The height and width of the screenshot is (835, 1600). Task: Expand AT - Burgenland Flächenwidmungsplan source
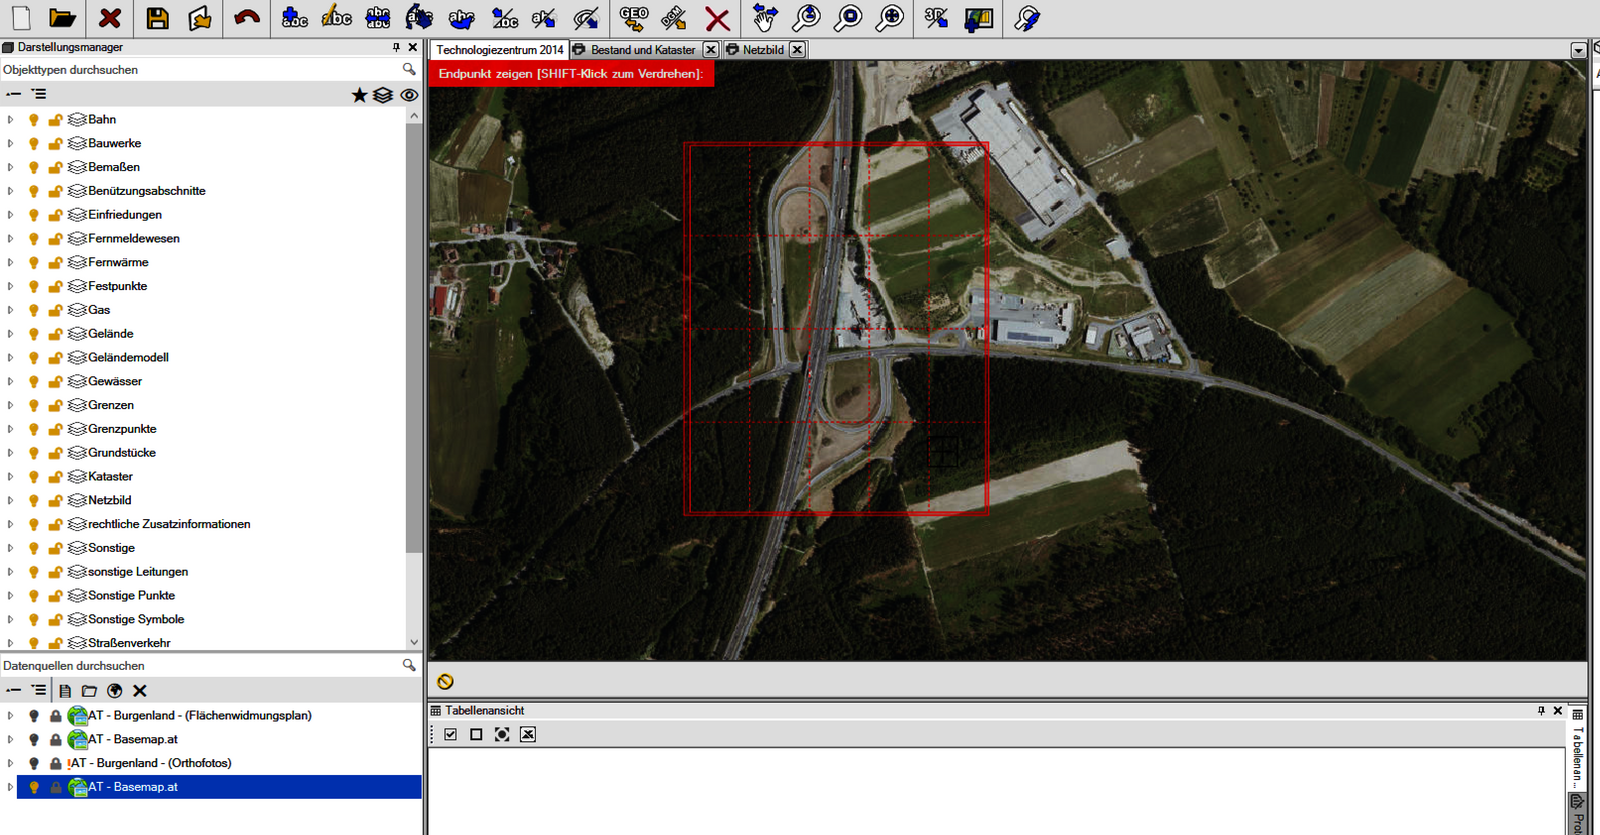(10, 716)
